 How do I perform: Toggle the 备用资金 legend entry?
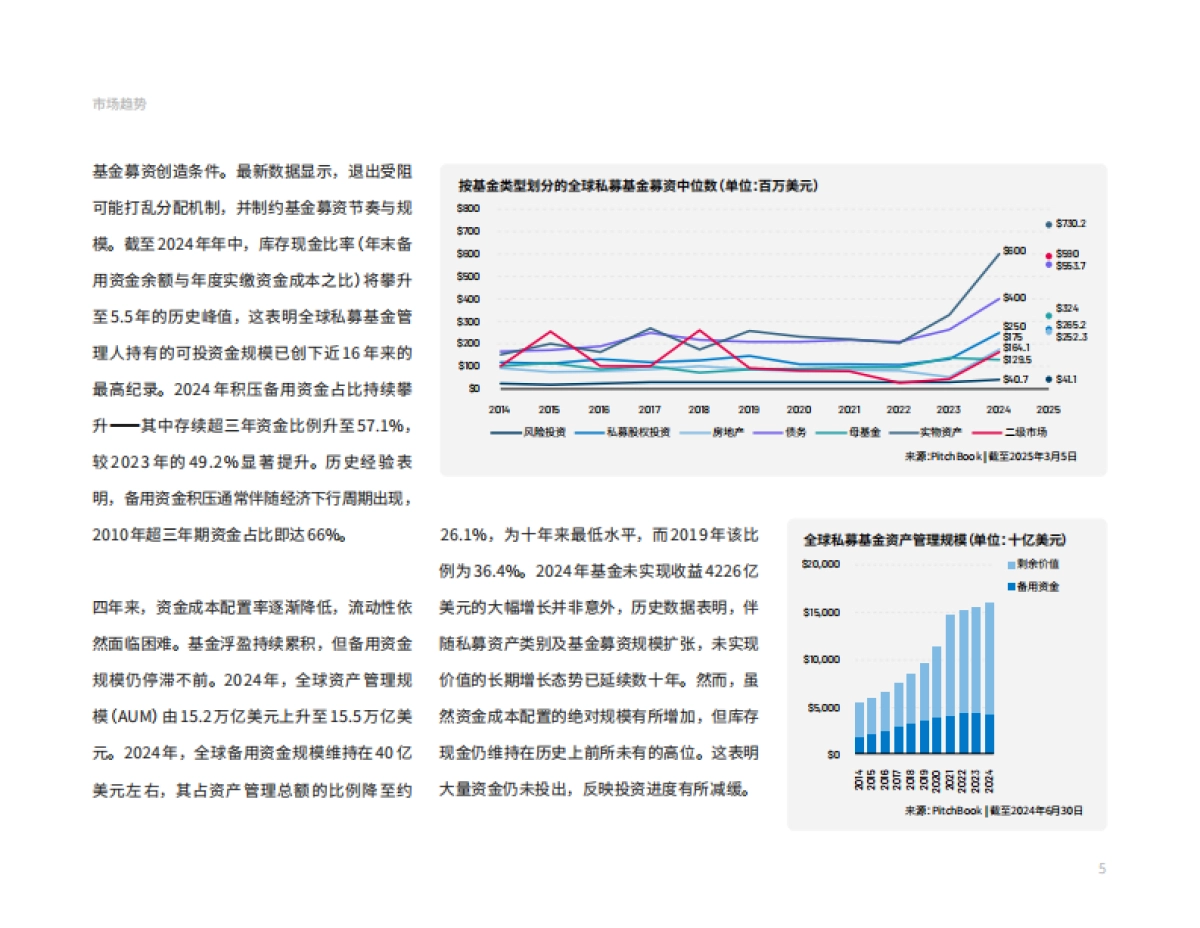1035,586
